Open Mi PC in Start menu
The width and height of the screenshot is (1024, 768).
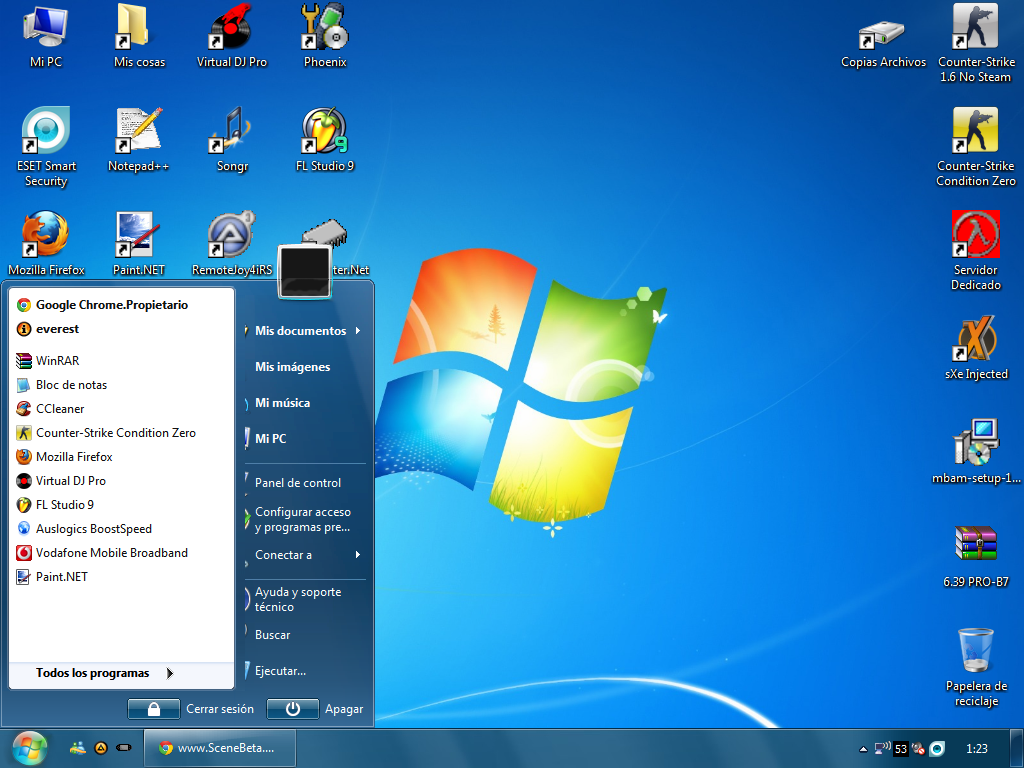coord(305,439)
